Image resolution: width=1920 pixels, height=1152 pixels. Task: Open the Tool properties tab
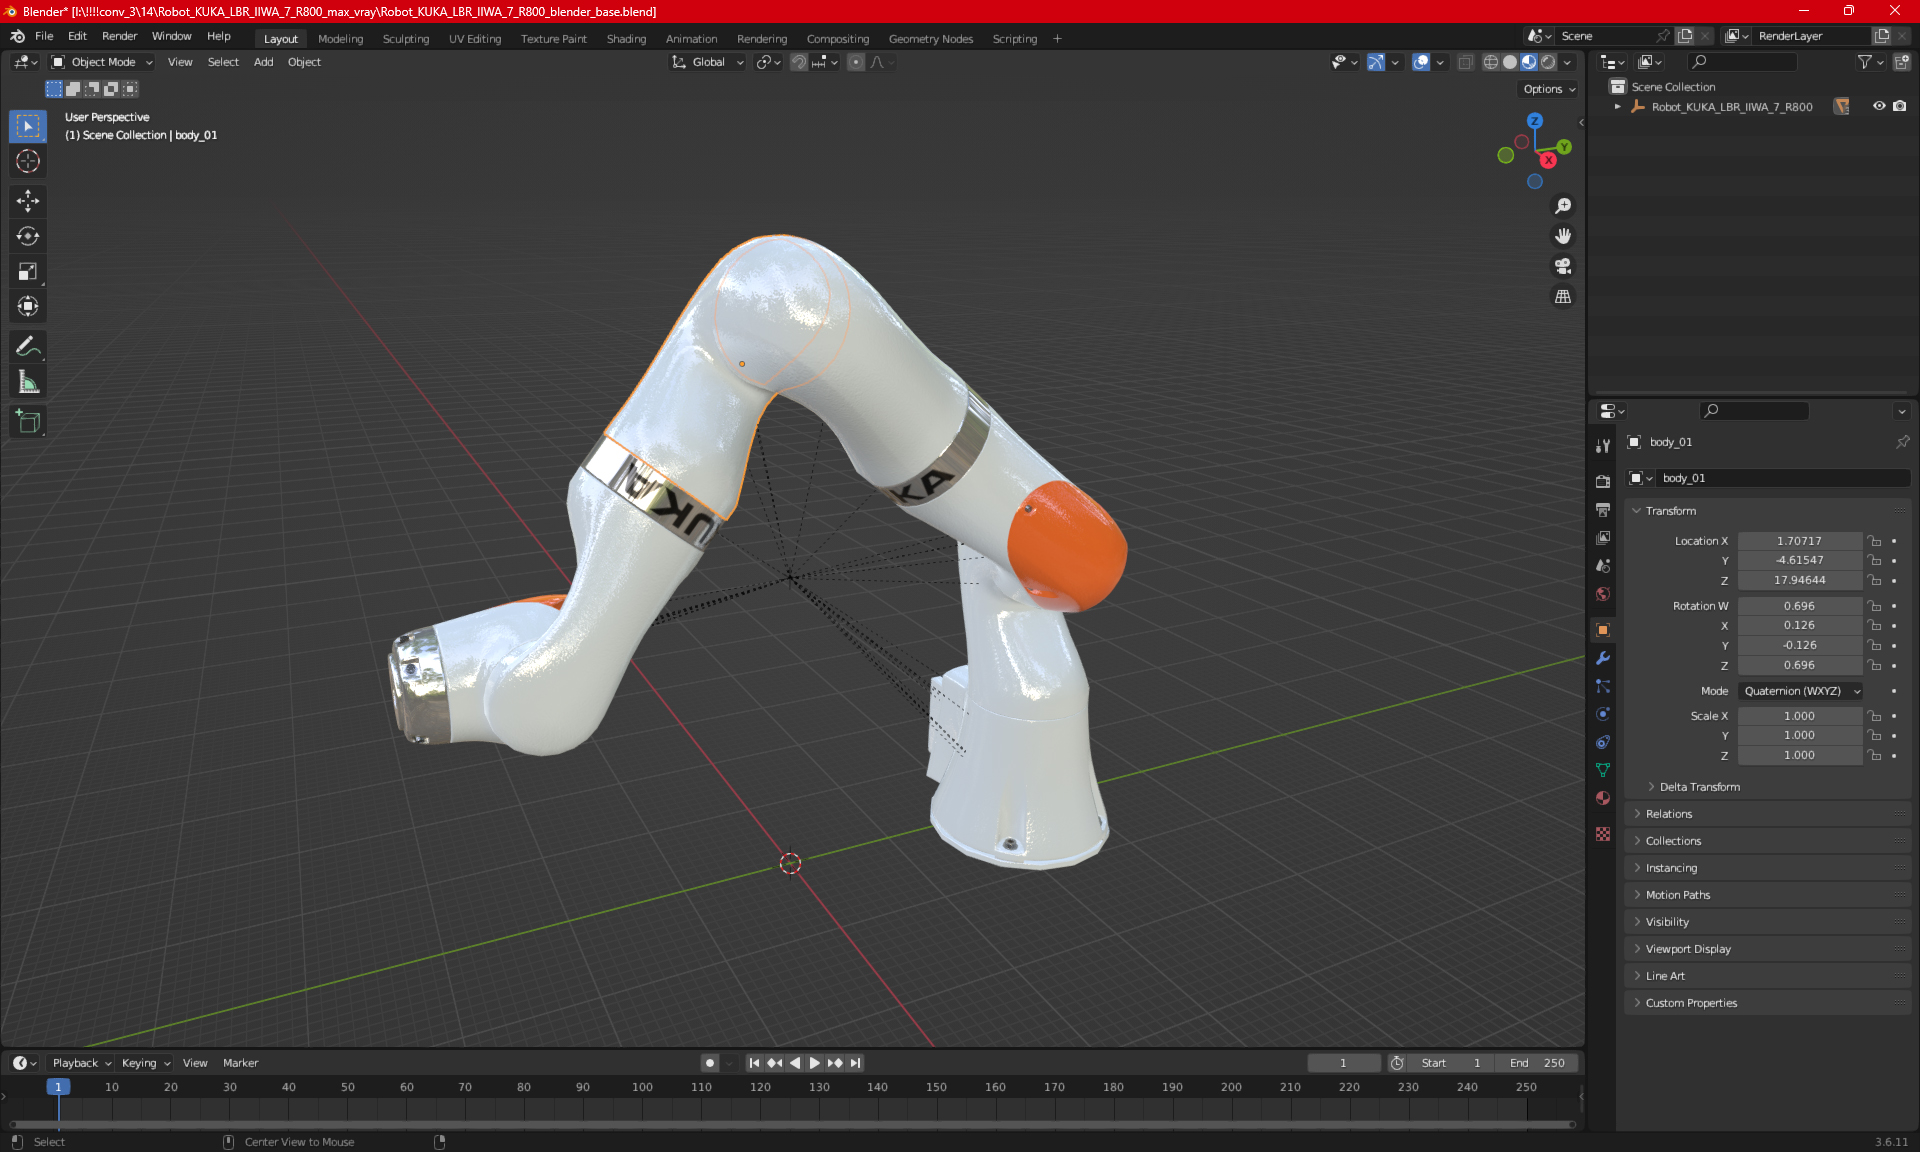click(x=1603, y=446)
